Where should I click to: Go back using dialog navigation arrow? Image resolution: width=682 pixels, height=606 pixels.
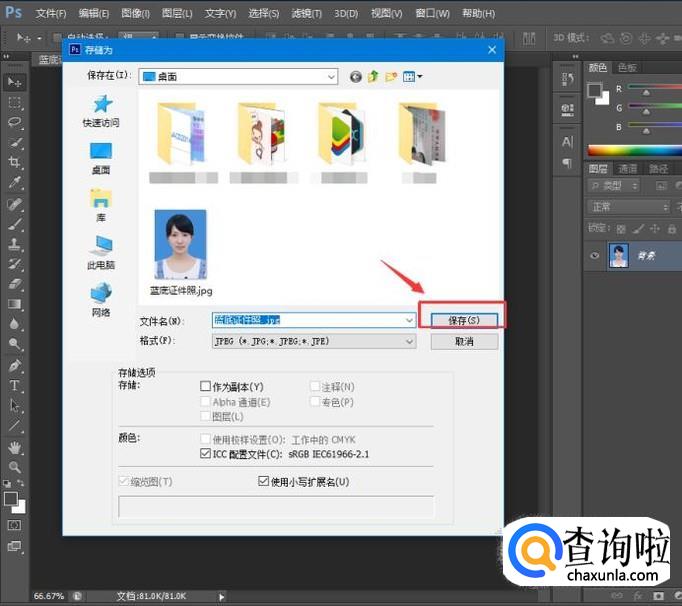[x=355, y=76]
